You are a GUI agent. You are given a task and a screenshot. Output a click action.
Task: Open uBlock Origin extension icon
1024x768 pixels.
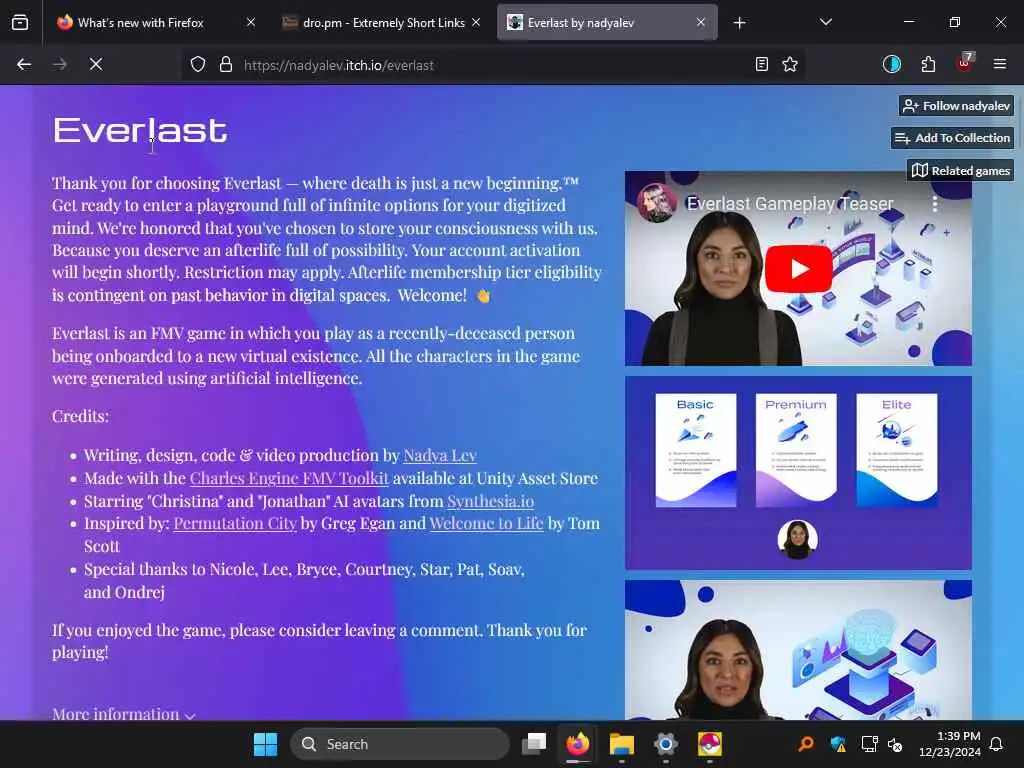coord(965,63)
